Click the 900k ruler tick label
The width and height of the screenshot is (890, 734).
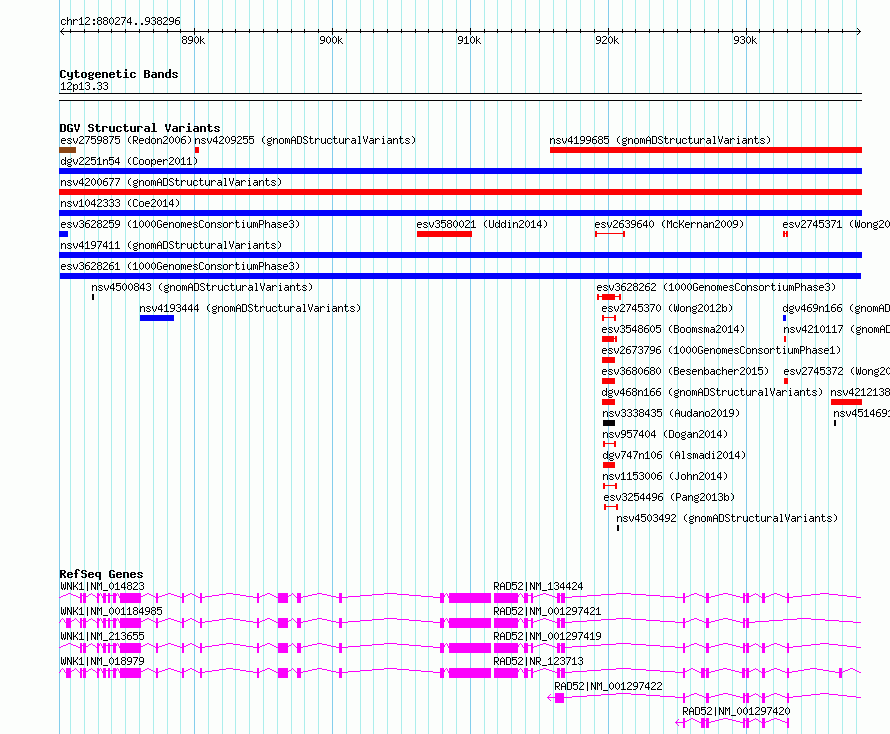(x=331, y=40)
